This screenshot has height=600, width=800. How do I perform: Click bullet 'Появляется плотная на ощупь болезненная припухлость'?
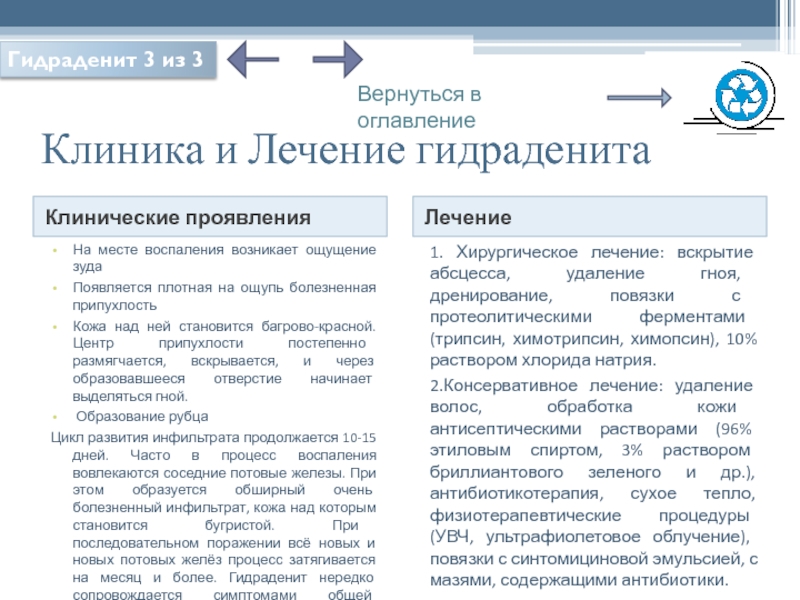pyautogui.click(x=224, y=296)
